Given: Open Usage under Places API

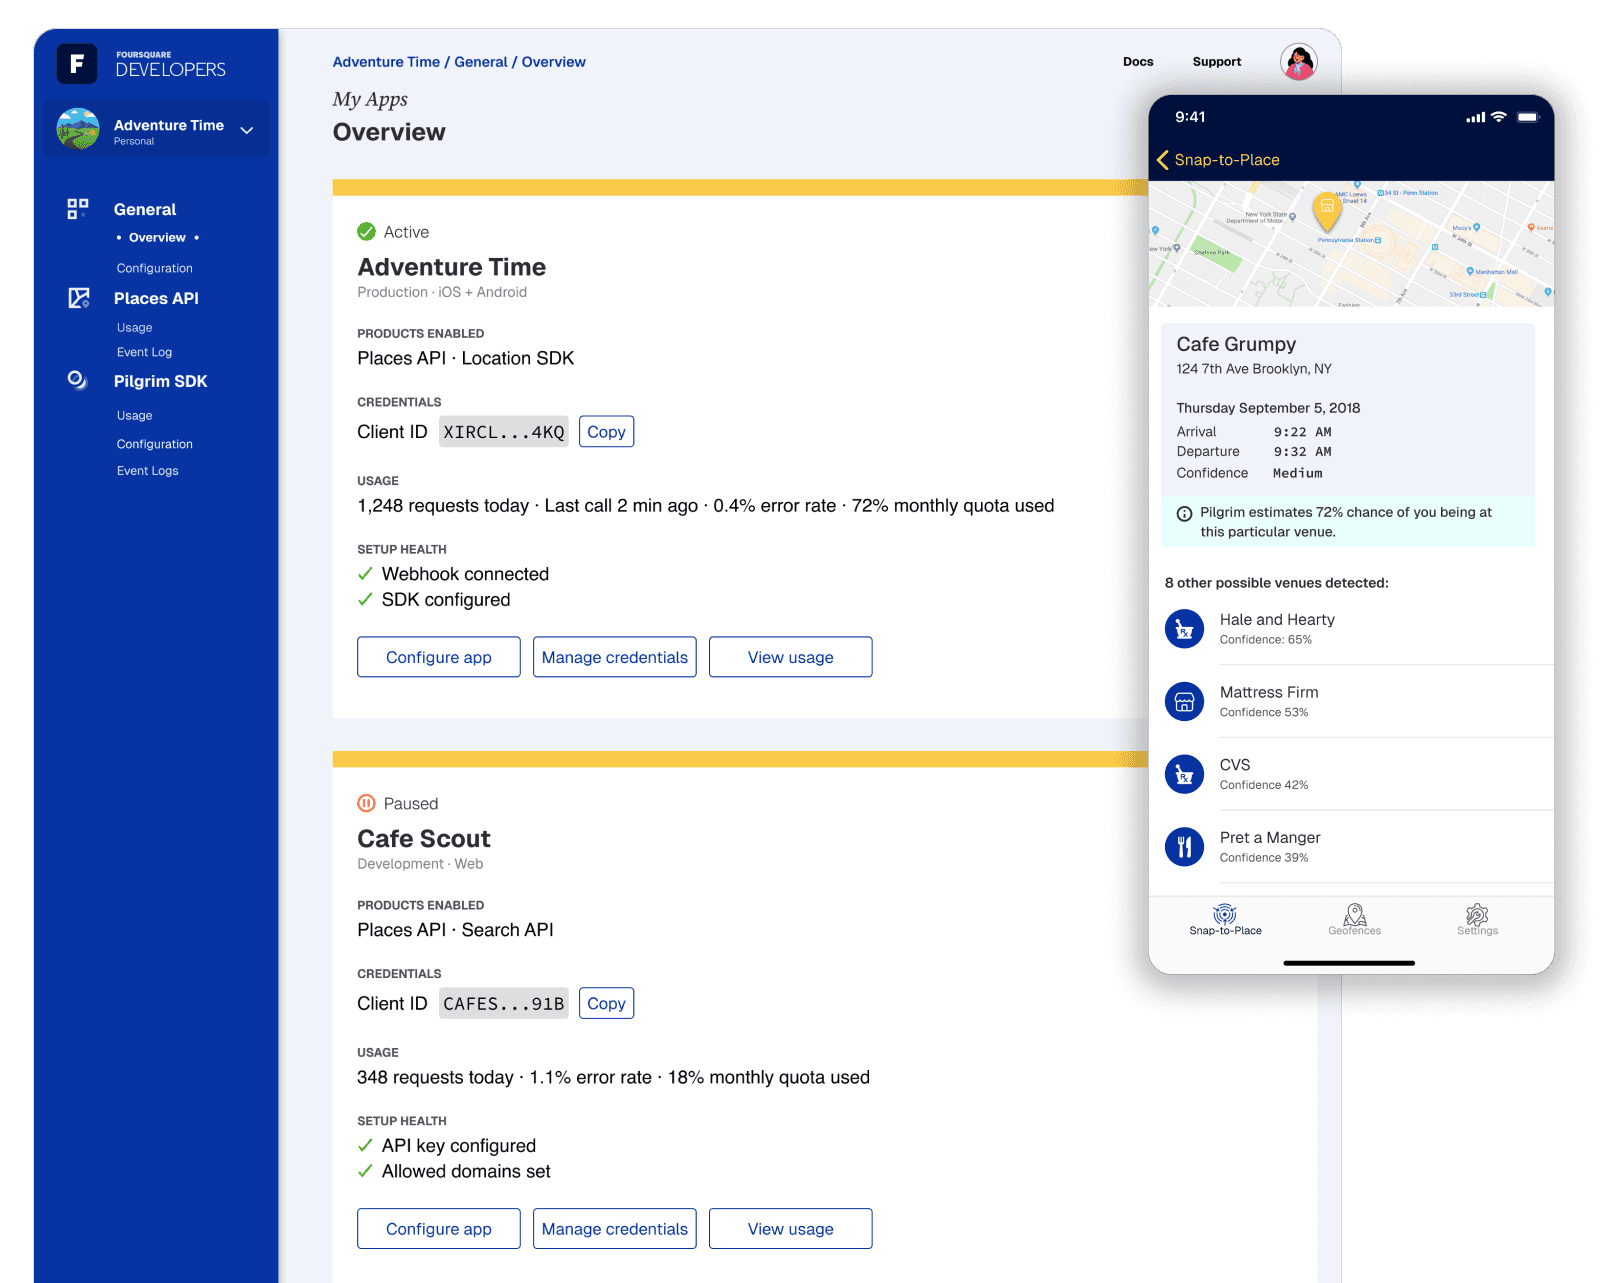Looking at the screenshot, I should click(135, 328).
